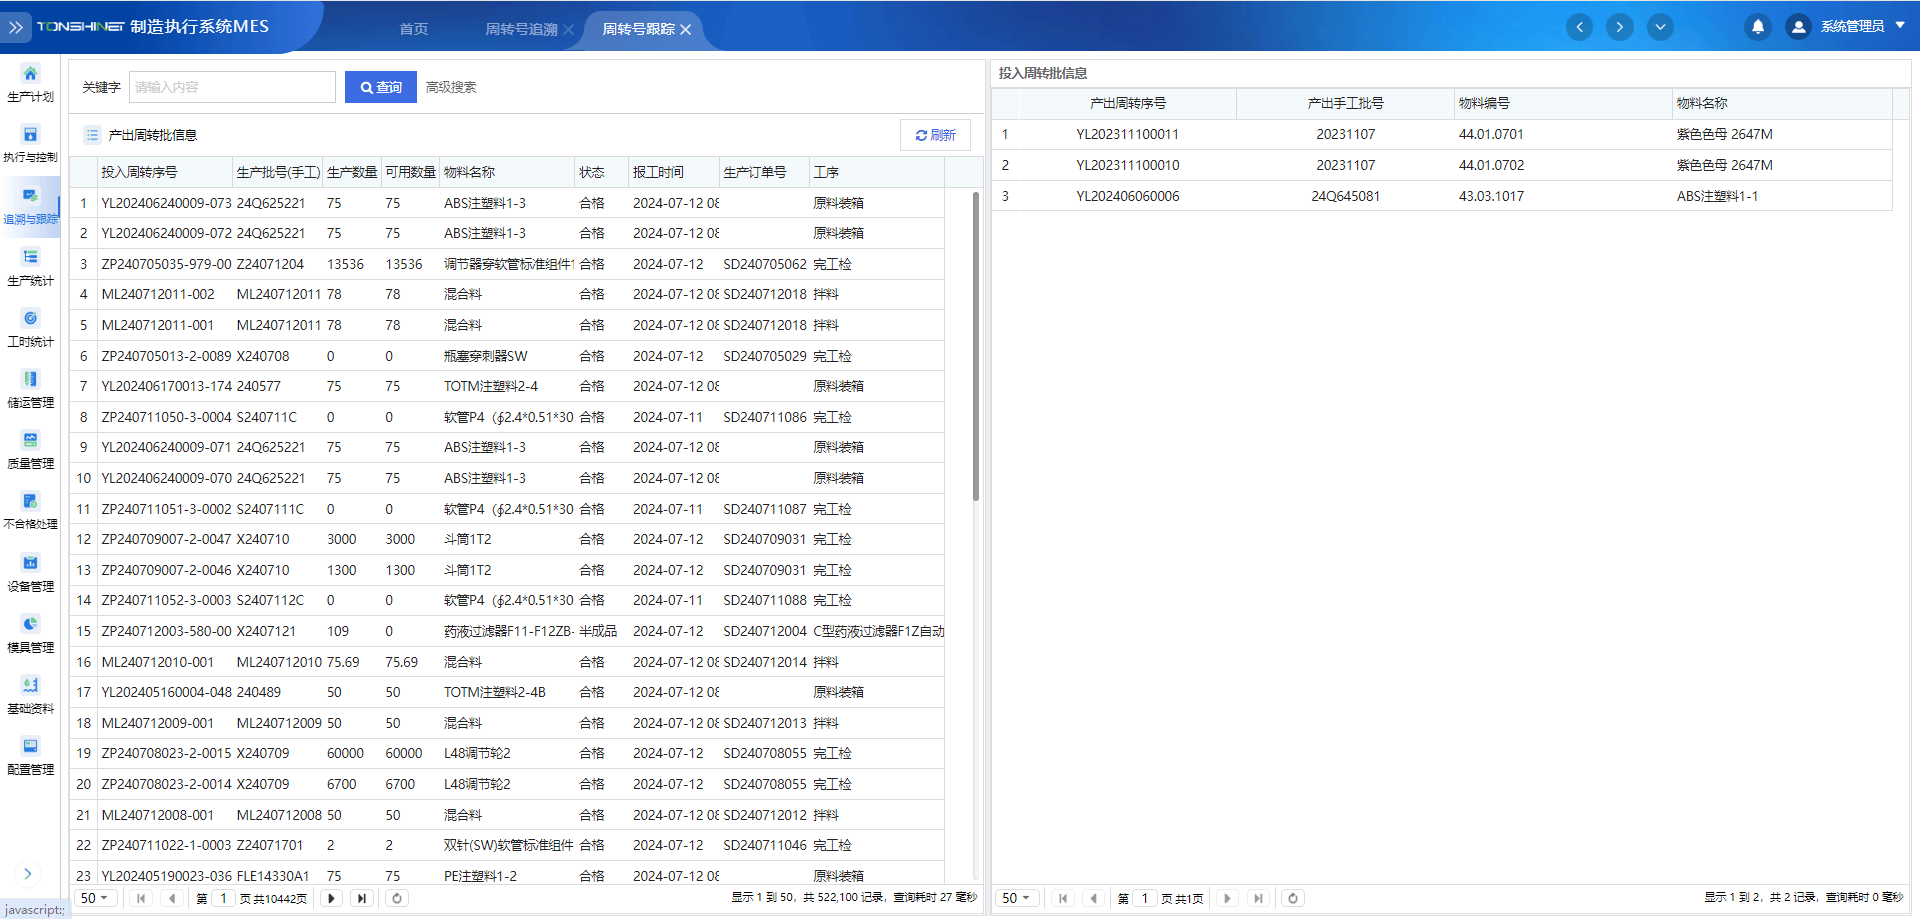Open the tab list dropdown arrow in header
This screenshot has width=1920, height=919.
tap(1660, 27)
